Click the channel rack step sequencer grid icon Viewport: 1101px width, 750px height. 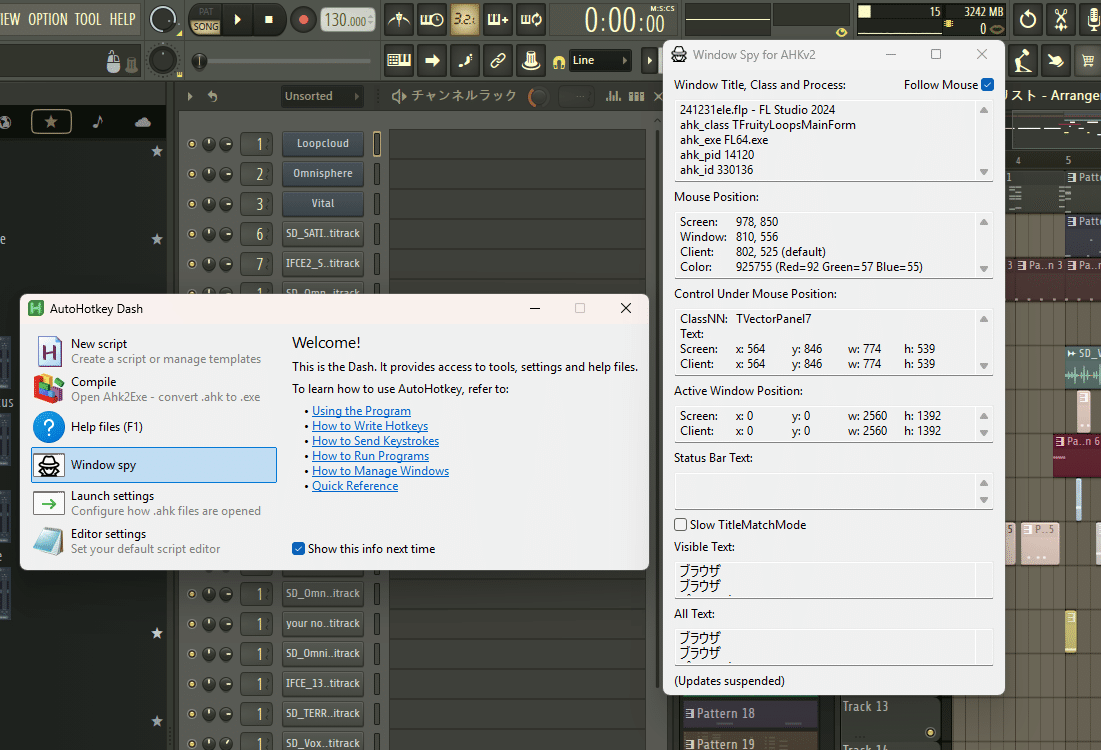636,96
